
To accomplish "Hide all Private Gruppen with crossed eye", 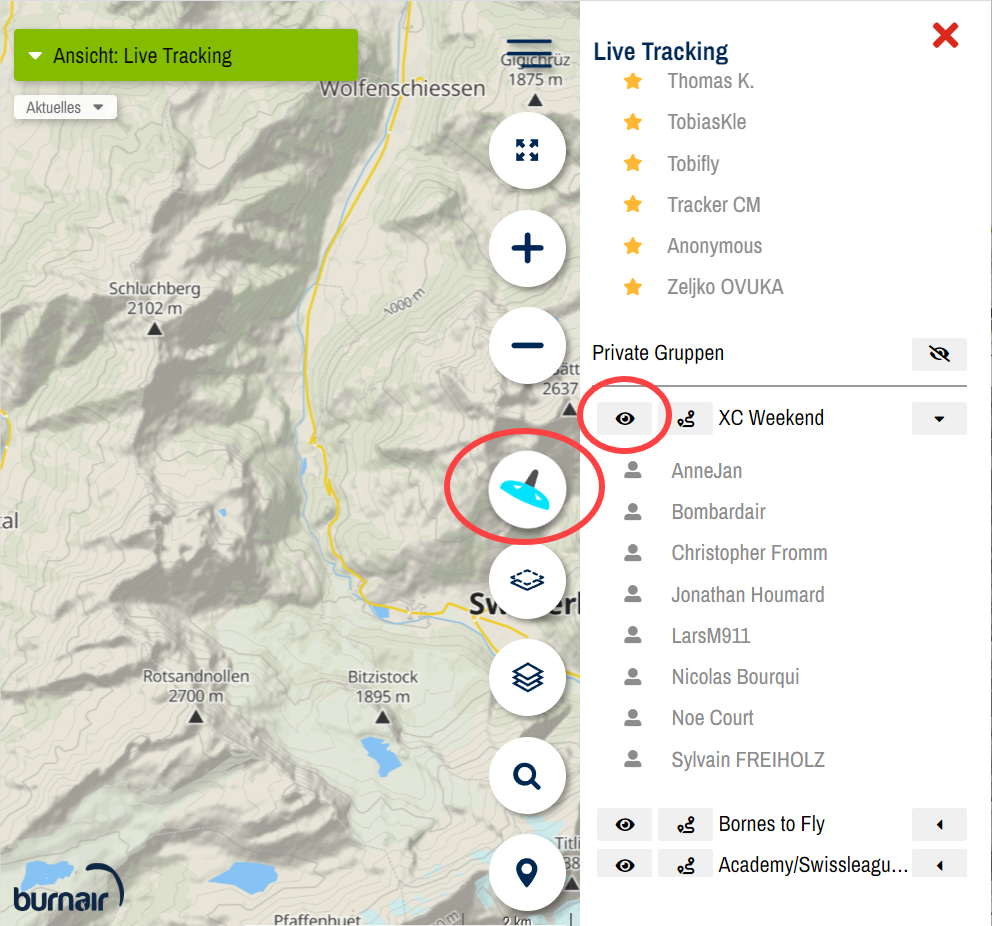I will click(x=939, y=354).
